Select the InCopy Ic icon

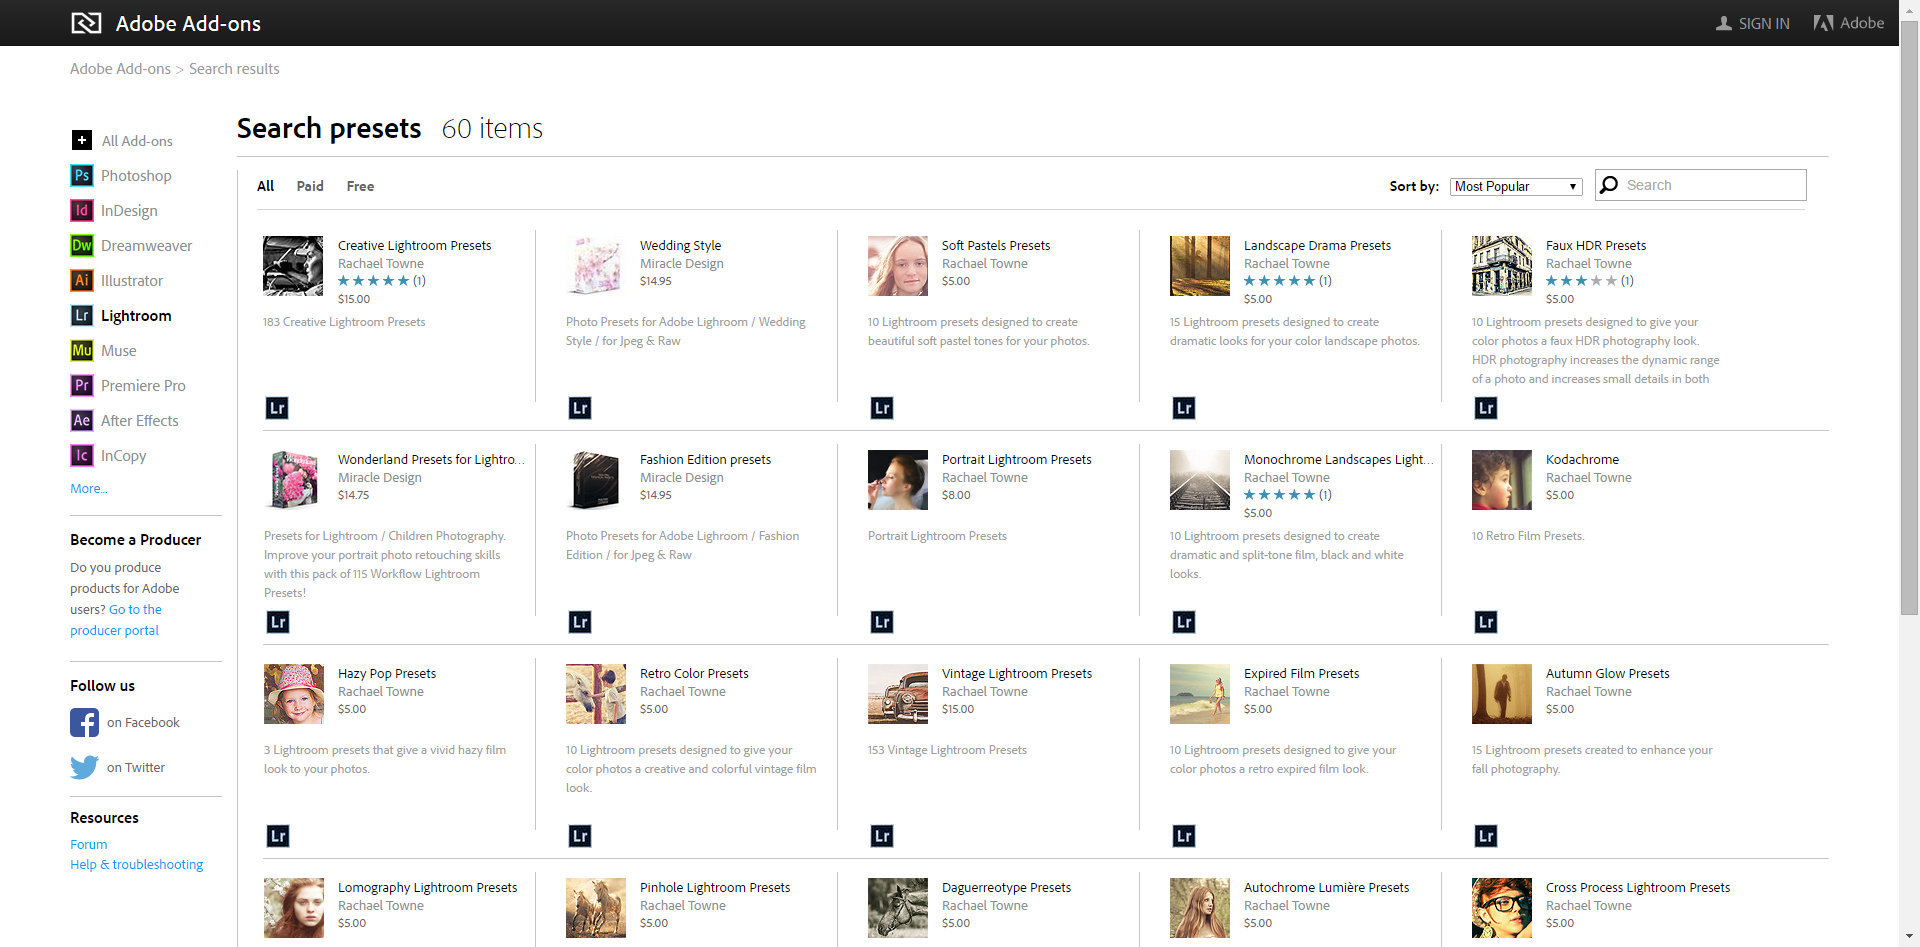82,456
